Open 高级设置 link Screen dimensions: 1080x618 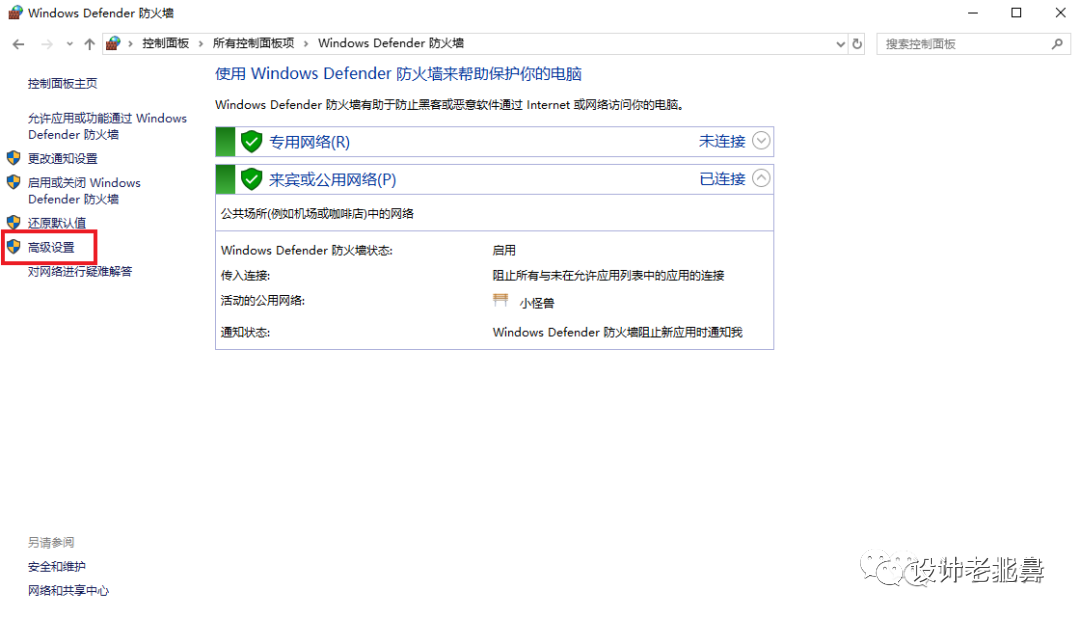coord(51,247)
